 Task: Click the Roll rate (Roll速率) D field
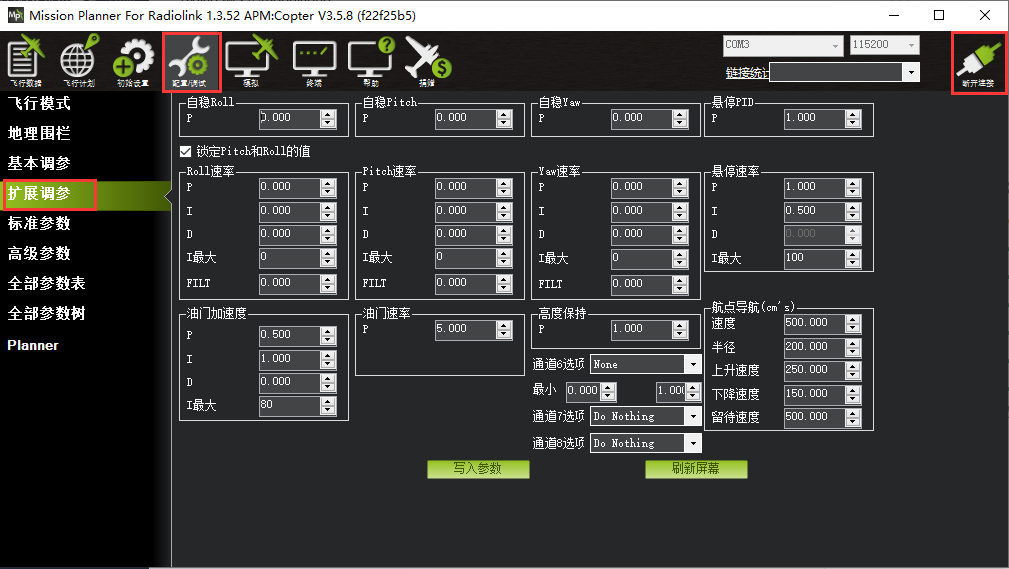(x=289, y=234)
